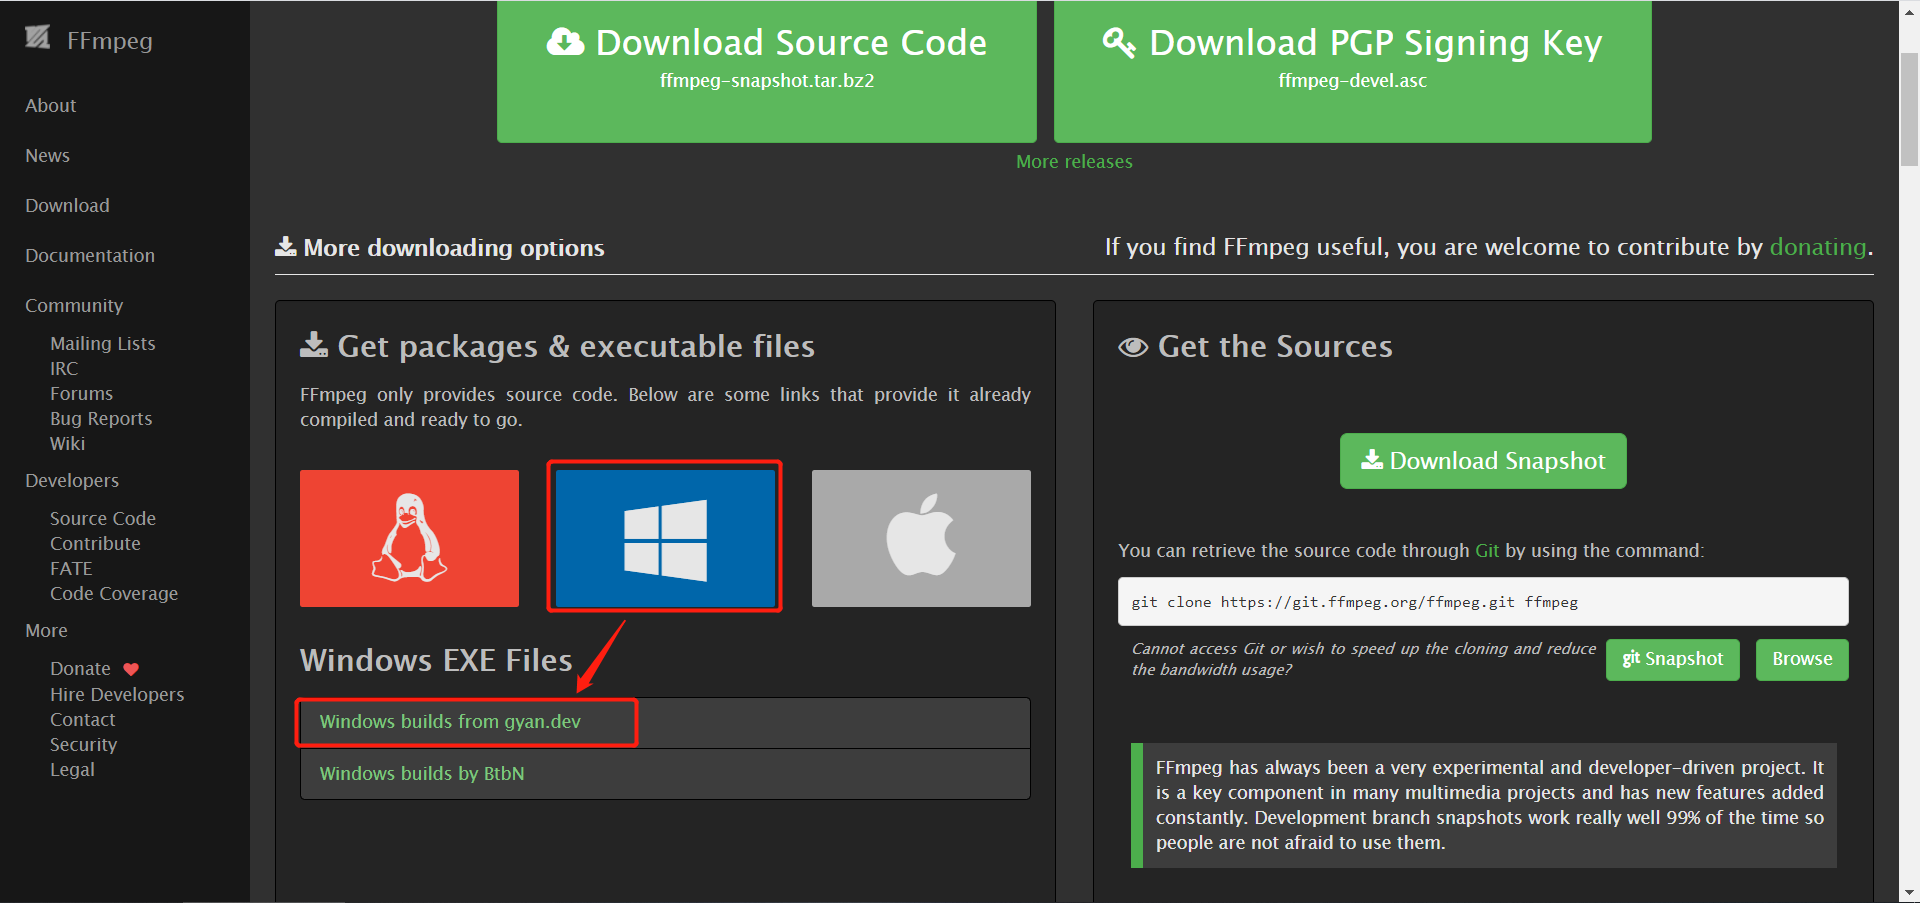The height and width of the screenshot is (903, 1920).
Task: Open Forums link in sidebar
Action: pyautogui.click(x=81, y=393)
